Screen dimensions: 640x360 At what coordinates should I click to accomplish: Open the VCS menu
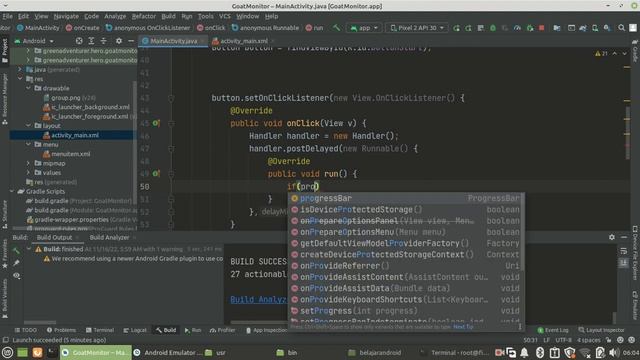click(225, 16)
